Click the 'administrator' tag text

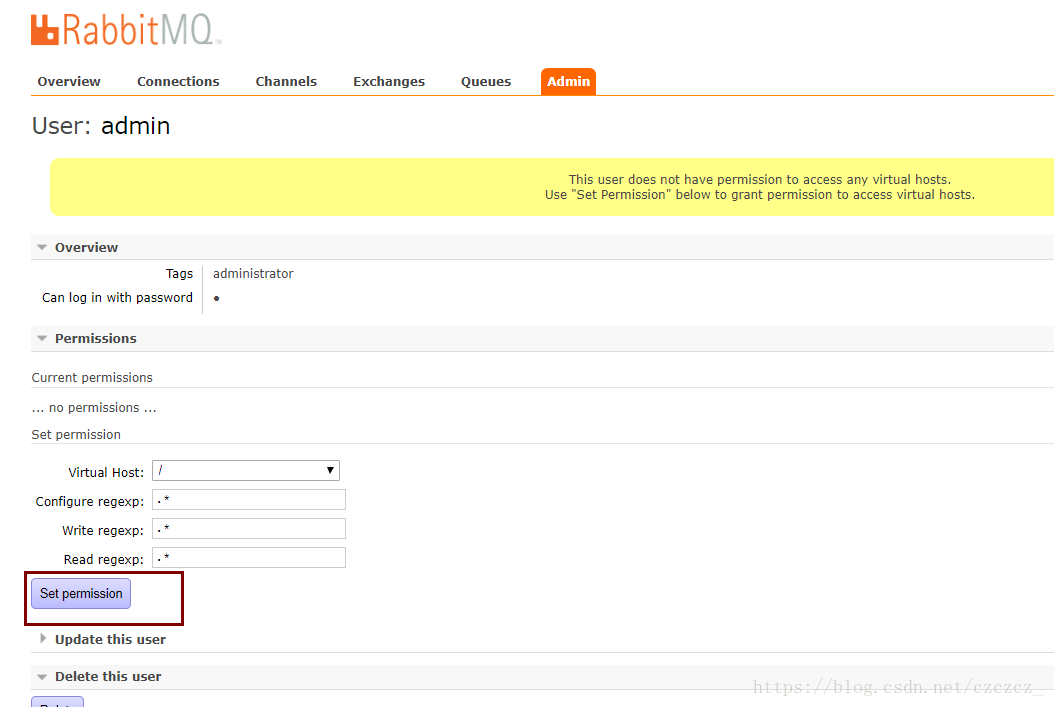pyautogui.click(x=253, y=274)
